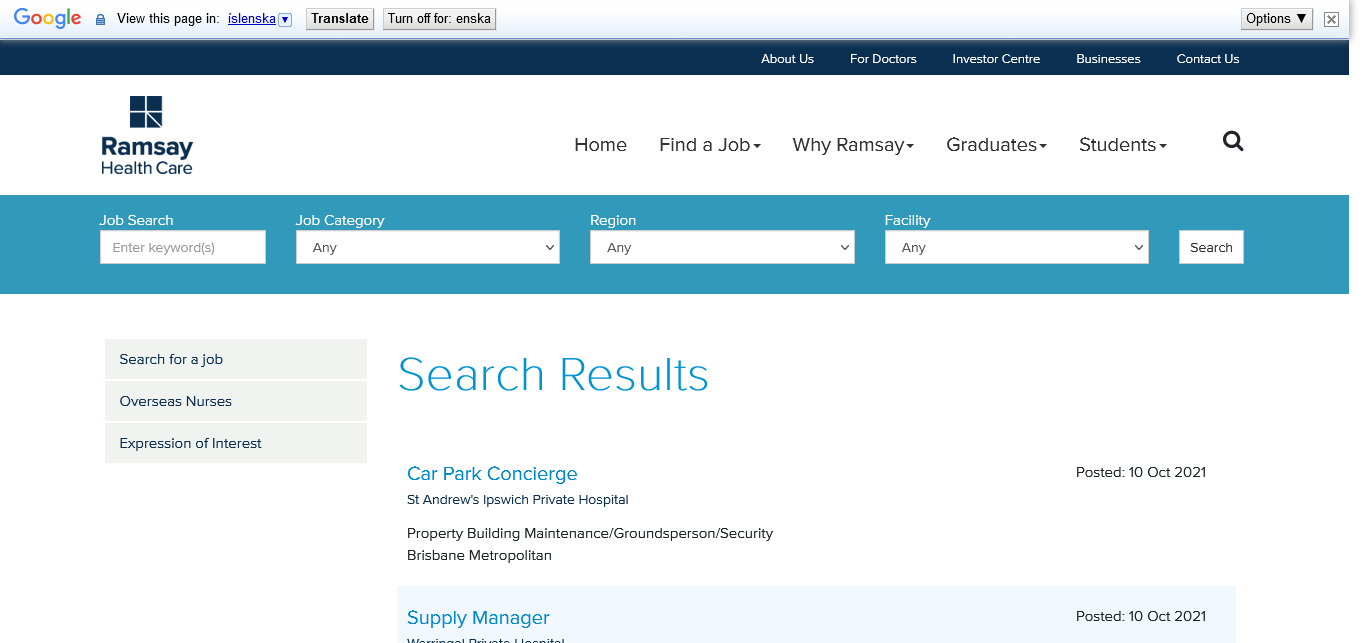The height and width of the screenshot is (643, 1366).
Task: Open the islenska language dropdown arrow
Action: 285,19
